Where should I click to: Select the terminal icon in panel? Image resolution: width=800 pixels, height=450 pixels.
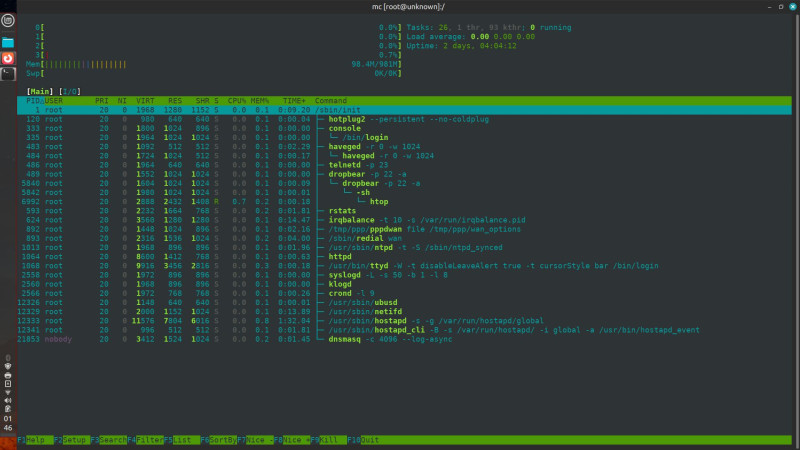click(x=8, y=73)
